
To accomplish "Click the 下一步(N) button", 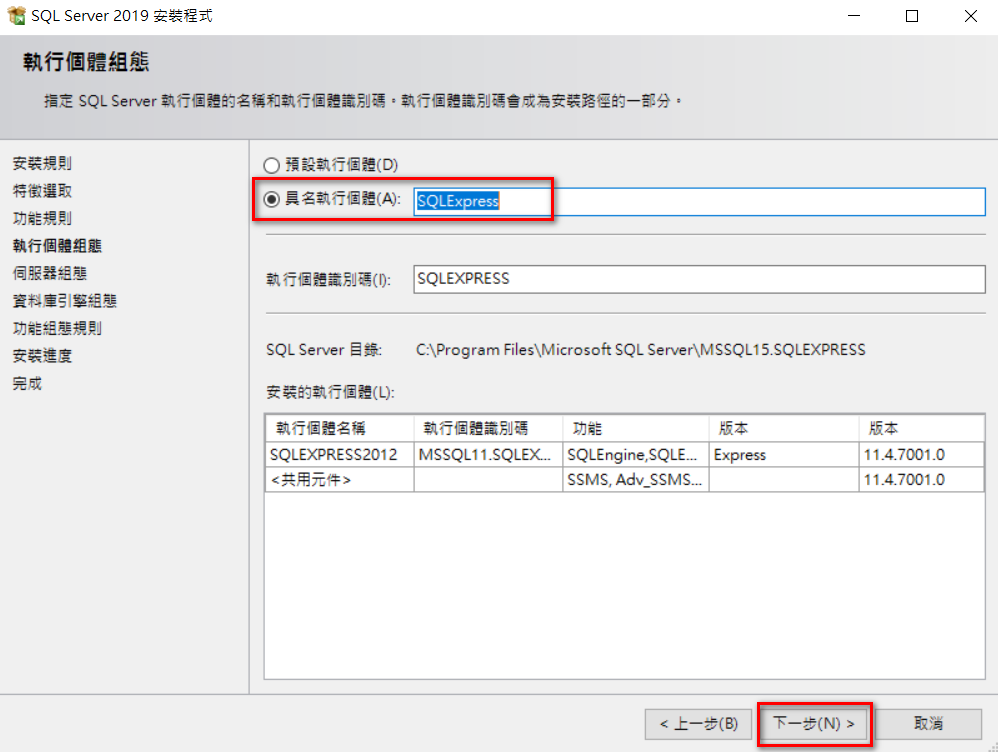I will tap(814, 724).
